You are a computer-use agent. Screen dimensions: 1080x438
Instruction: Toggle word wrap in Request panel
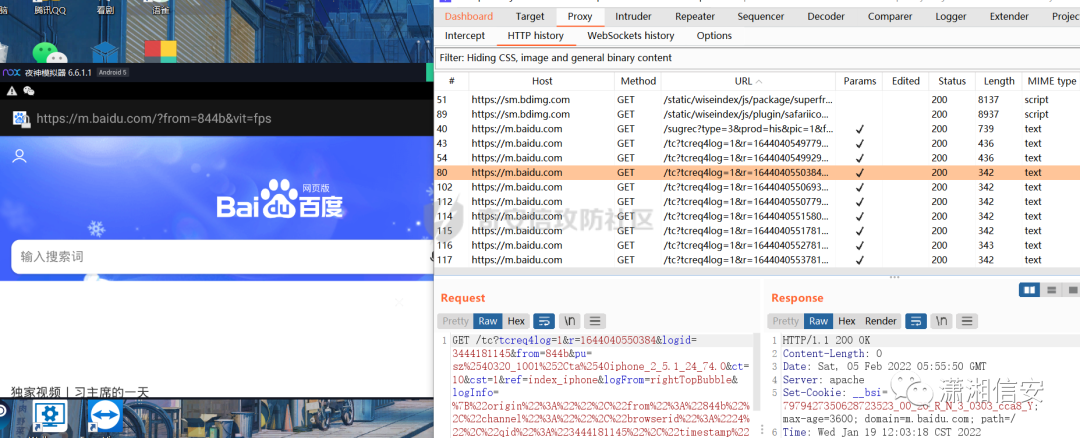pos(544,321)
